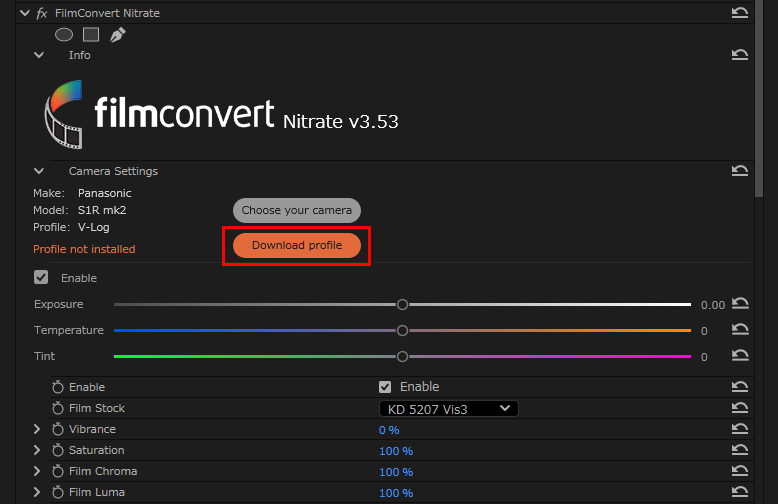Click the Download profile button
The image size is (778, 504).
coord(297,246)
